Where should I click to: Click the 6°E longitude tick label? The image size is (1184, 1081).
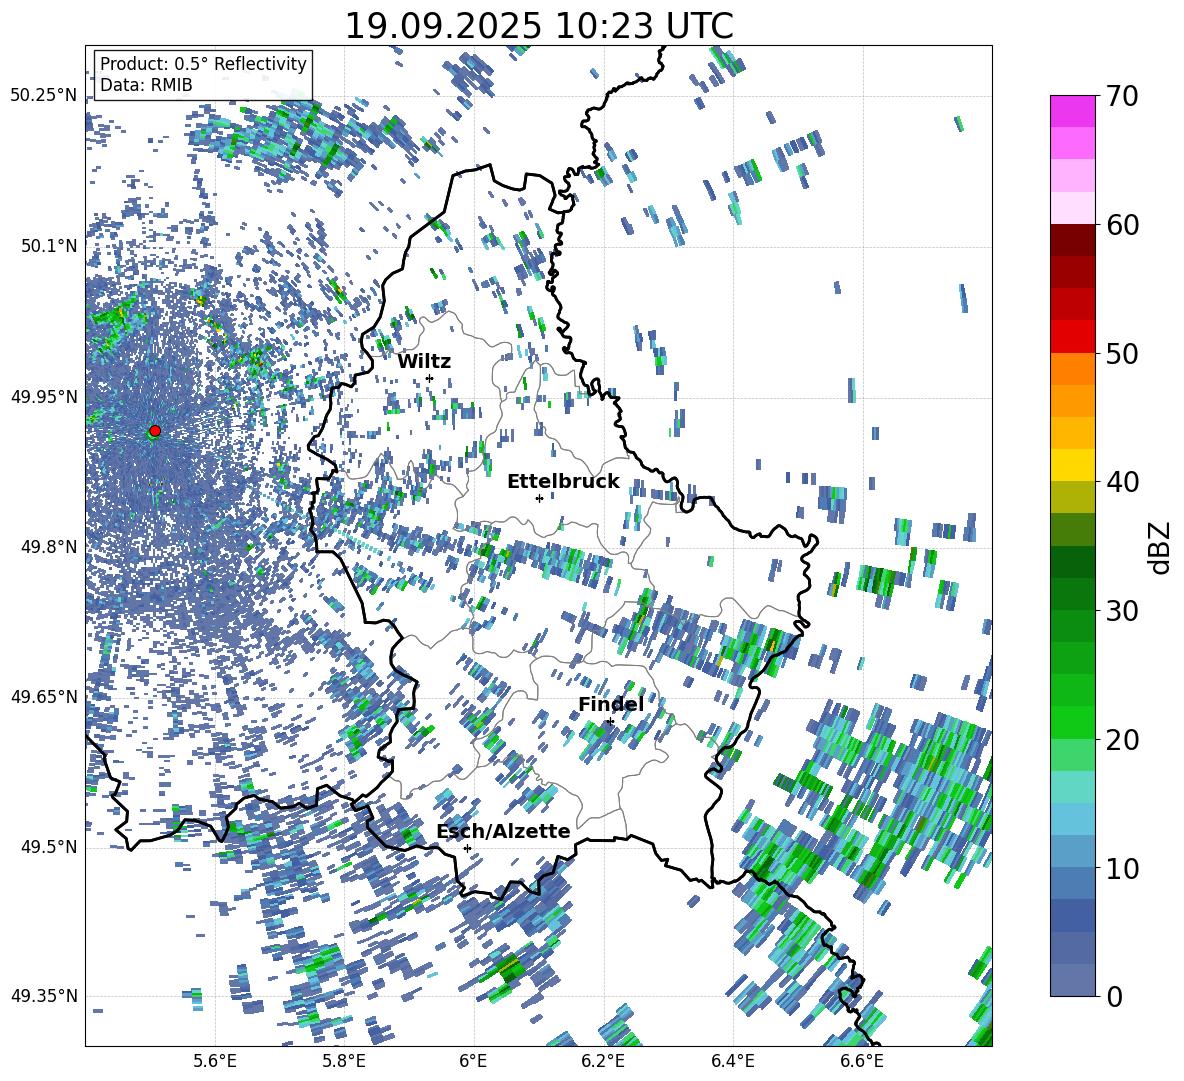click(473, 1061)
